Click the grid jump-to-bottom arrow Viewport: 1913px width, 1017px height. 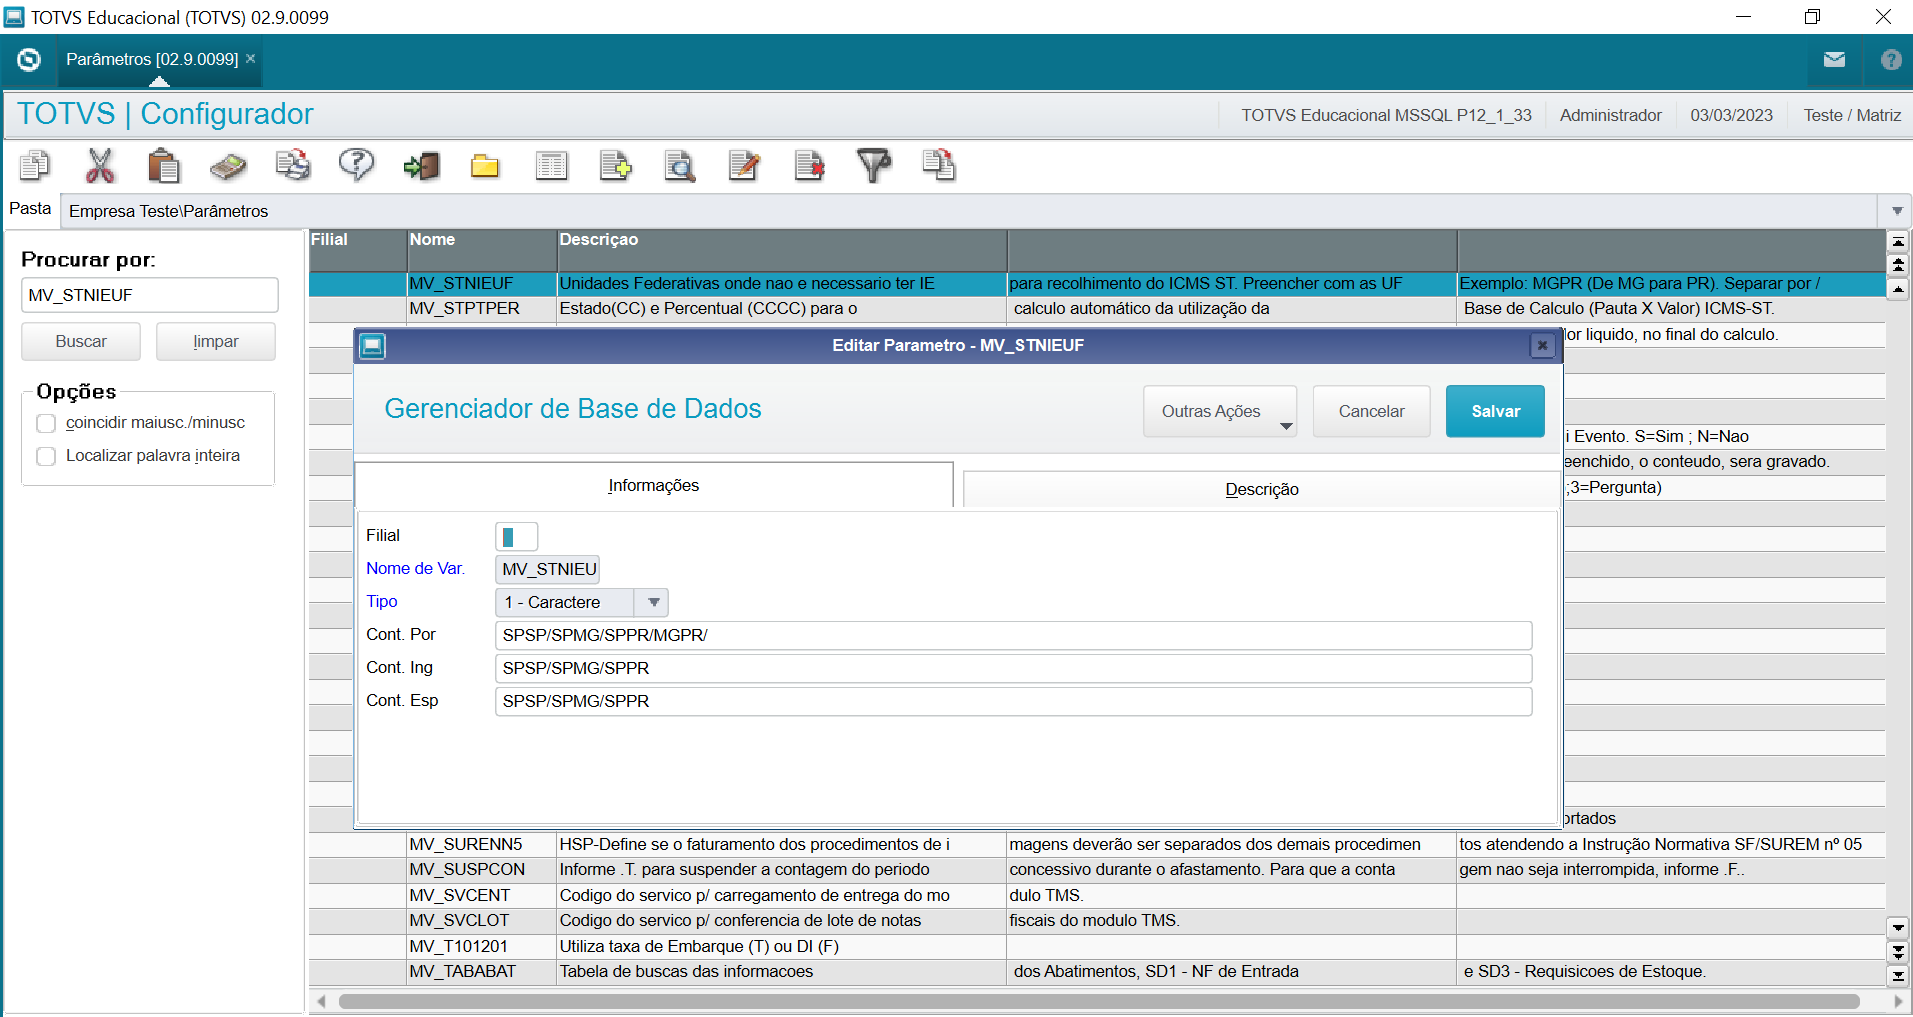pyautogui.click(x=1897, y=975)
